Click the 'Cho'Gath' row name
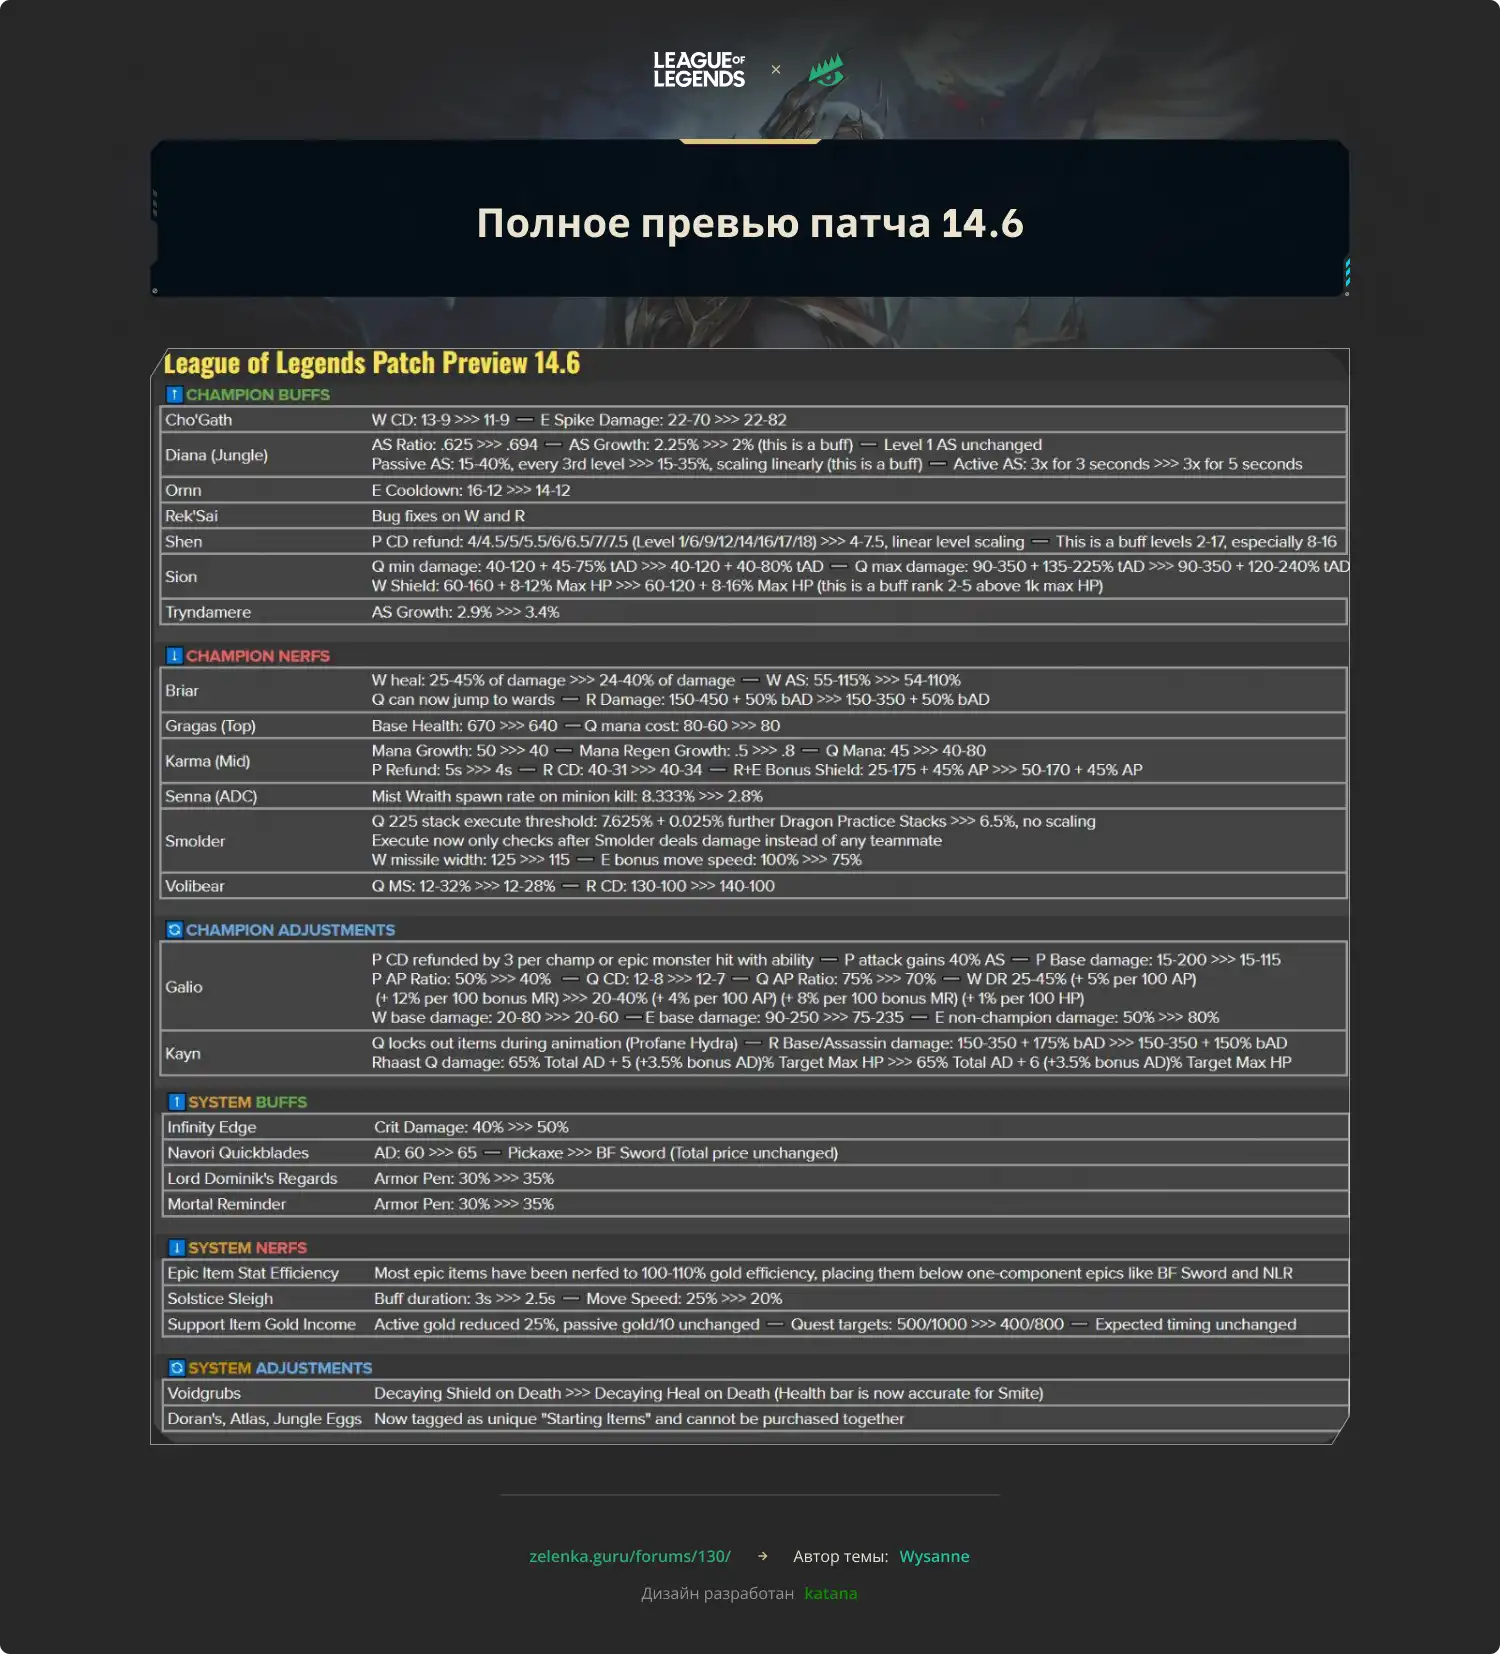Image resolution: width=1500 pixels, height=1654 pixels. tap(199, 420)
